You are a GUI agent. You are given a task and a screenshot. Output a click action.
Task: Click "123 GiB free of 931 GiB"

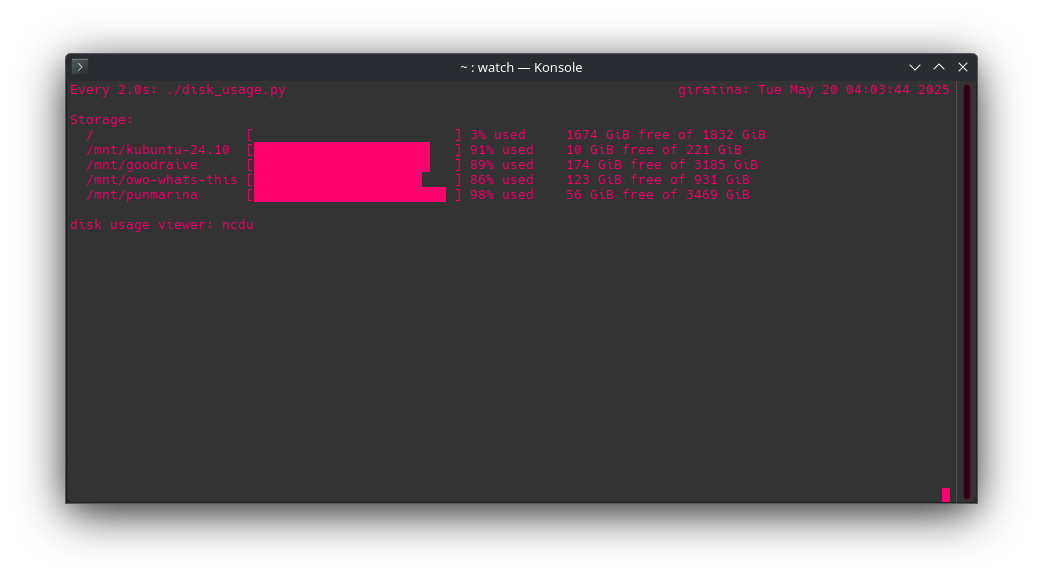point(658,180)
